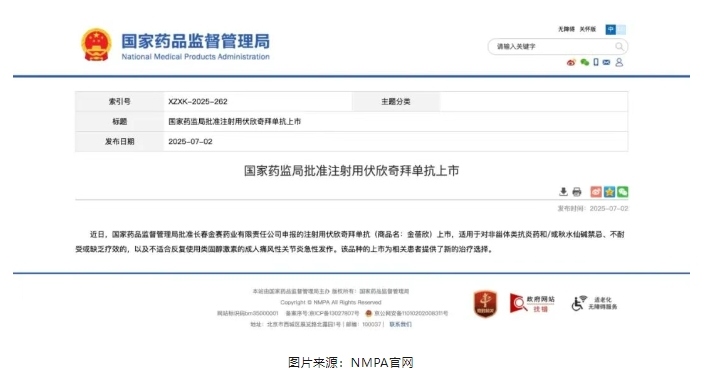Viewport: 707px width, 390px height.
Task: Click the search magnifier icon
Action: pyautogui.click(x=620, y=46)
